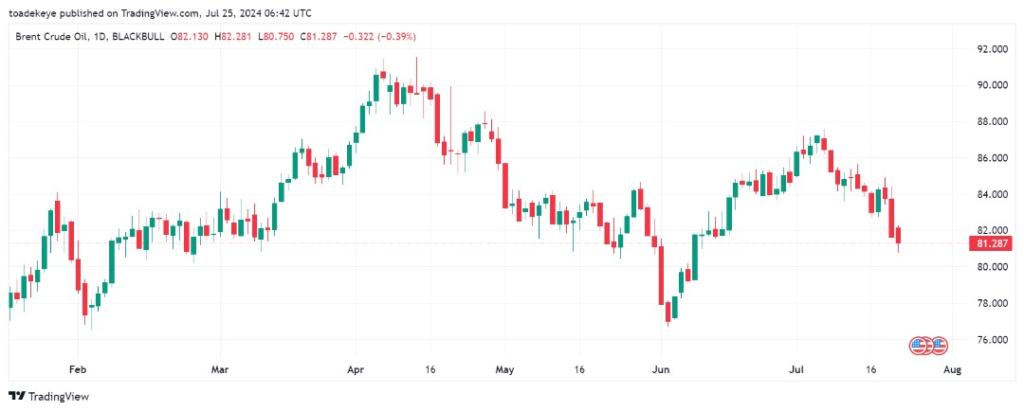Click the left US flag event icon
The width and height of the screenshot is (1024, 411).
point(920,346)
